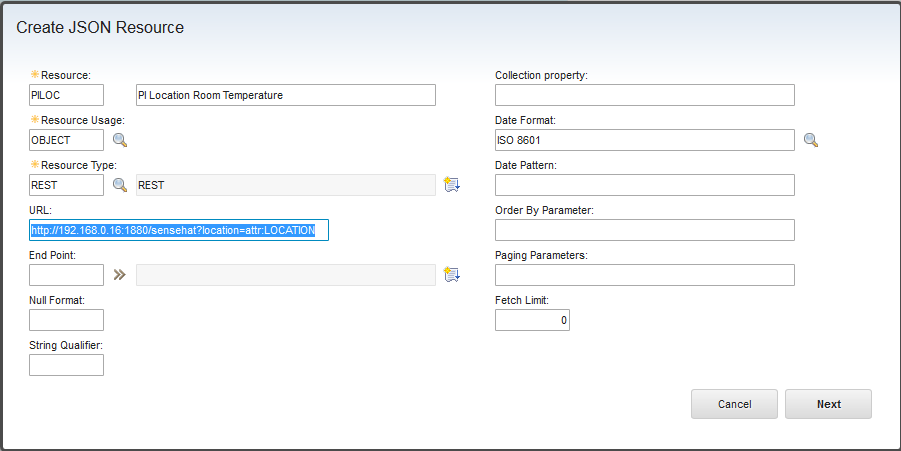Click the Date Format field showing ISO 8601
The width and height of the screenshot is (901, 451).
644,140
